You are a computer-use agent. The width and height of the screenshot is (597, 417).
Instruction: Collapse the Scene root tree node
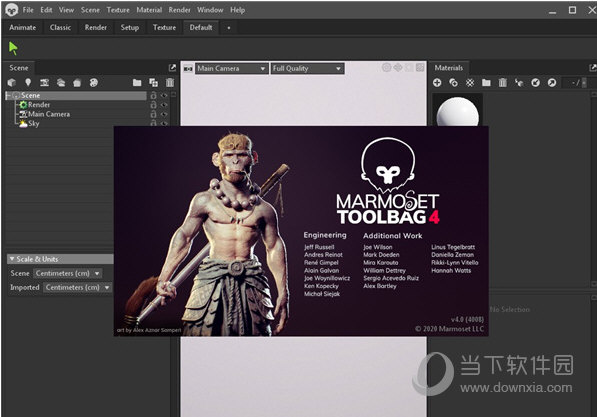pyautogui.click(x=8, y=96)
